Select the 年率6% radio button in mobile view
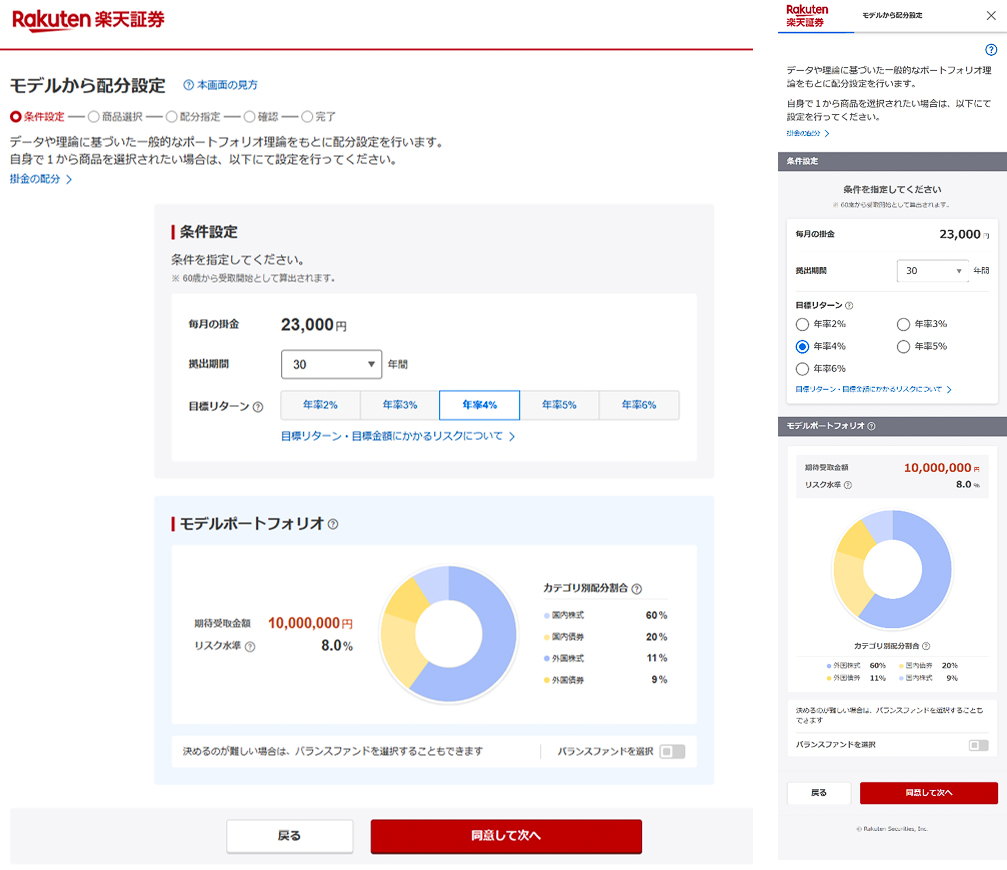 tap(802, 369)
